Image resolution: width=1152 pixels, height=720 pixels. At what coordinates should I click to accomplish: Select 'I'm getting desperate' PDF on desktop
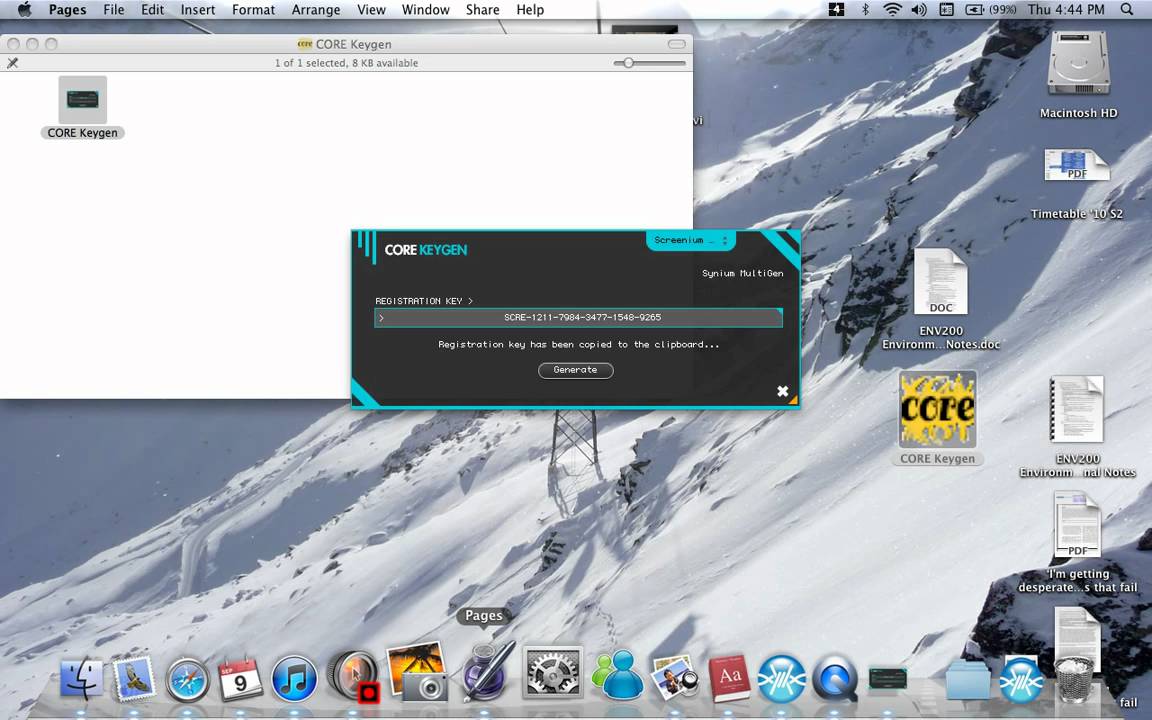pyautogui.click(x=1077, y=542)
